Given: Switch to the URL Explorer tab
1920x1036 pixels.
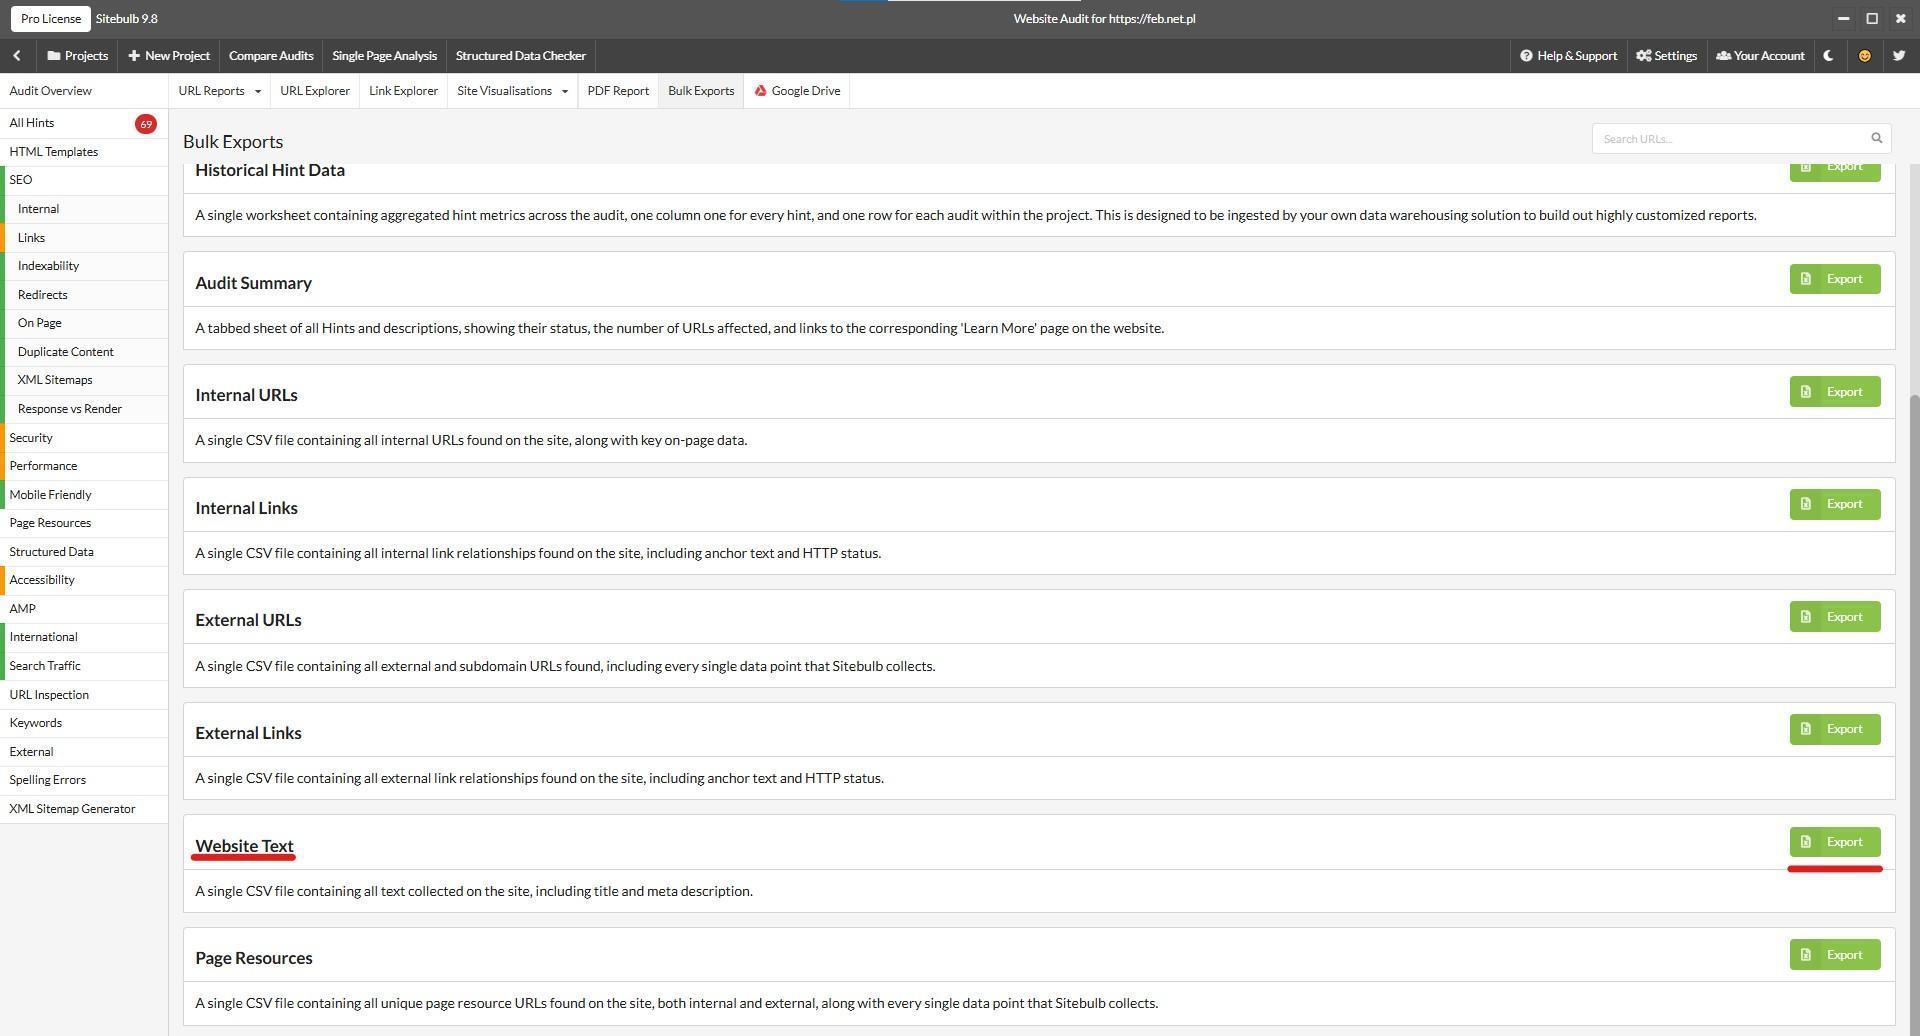Looking at the screenshot, I should click(x=315, y=91).
